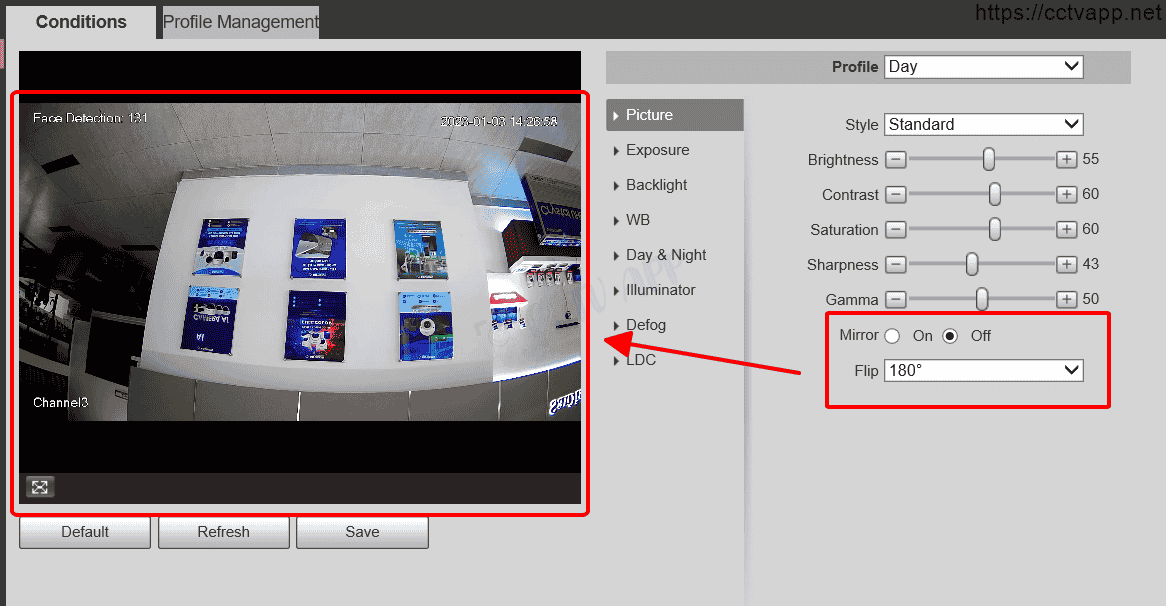The width and height of the screenshot is (1166, 606).
Task: Click the Save button
Action: point(362,532)
